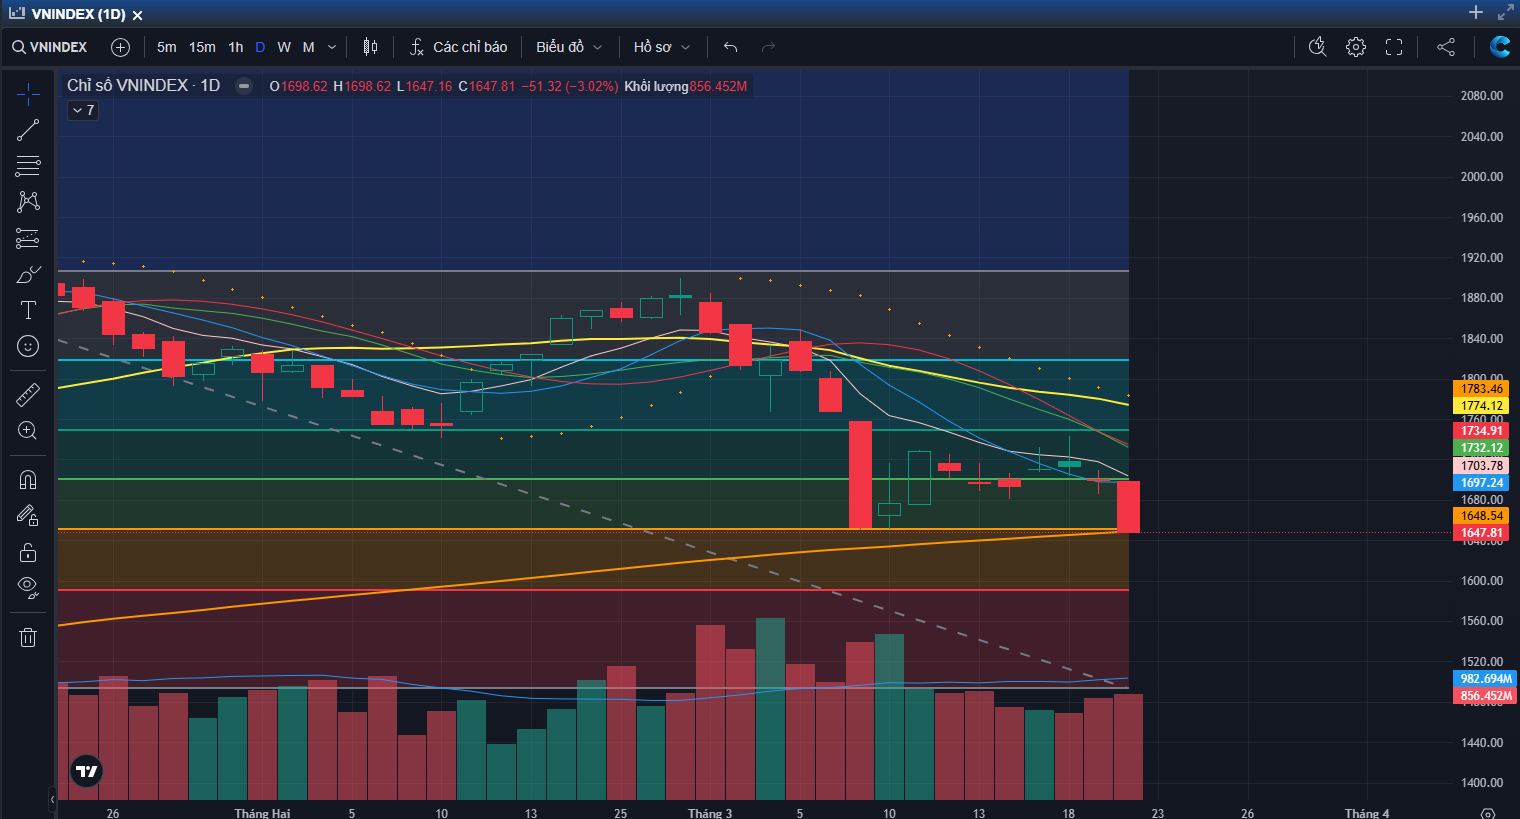Click the compare or add symbol button
The width and height of the screenshot is (1520, 819).
(120, 47)
